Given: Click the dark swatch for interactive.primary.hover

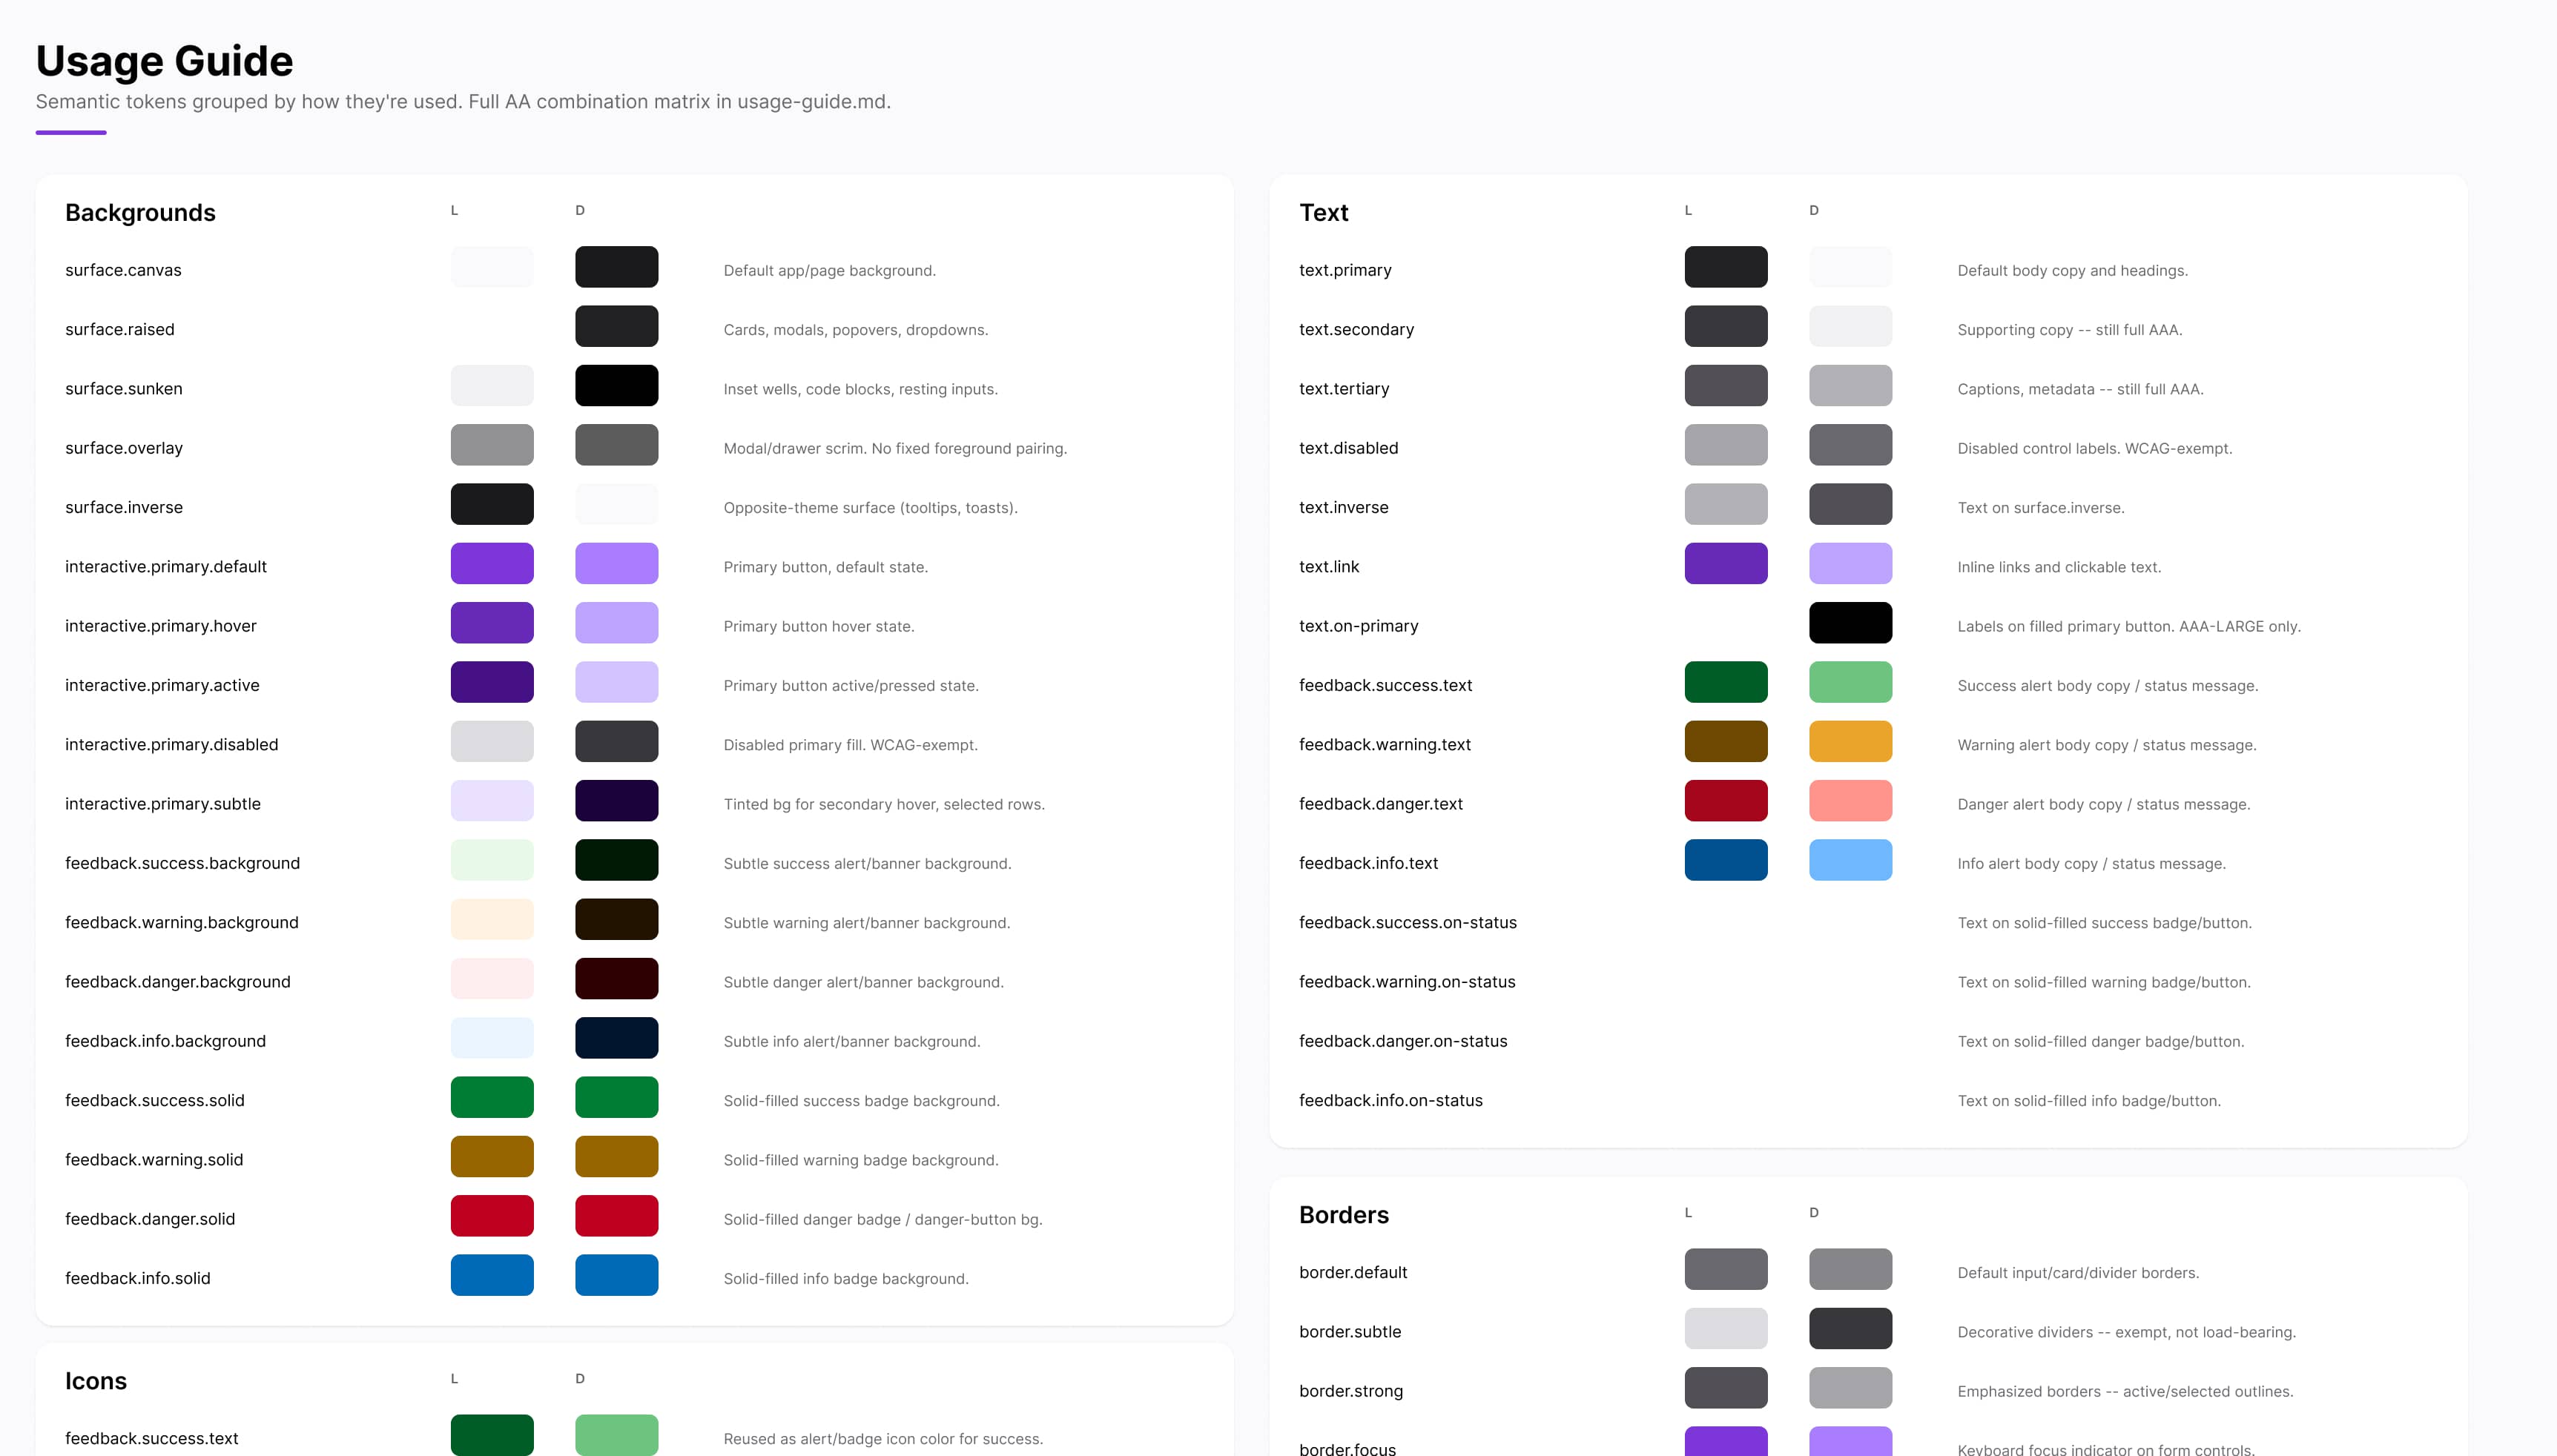Looking at the screenshot, I should coord(617,623).
